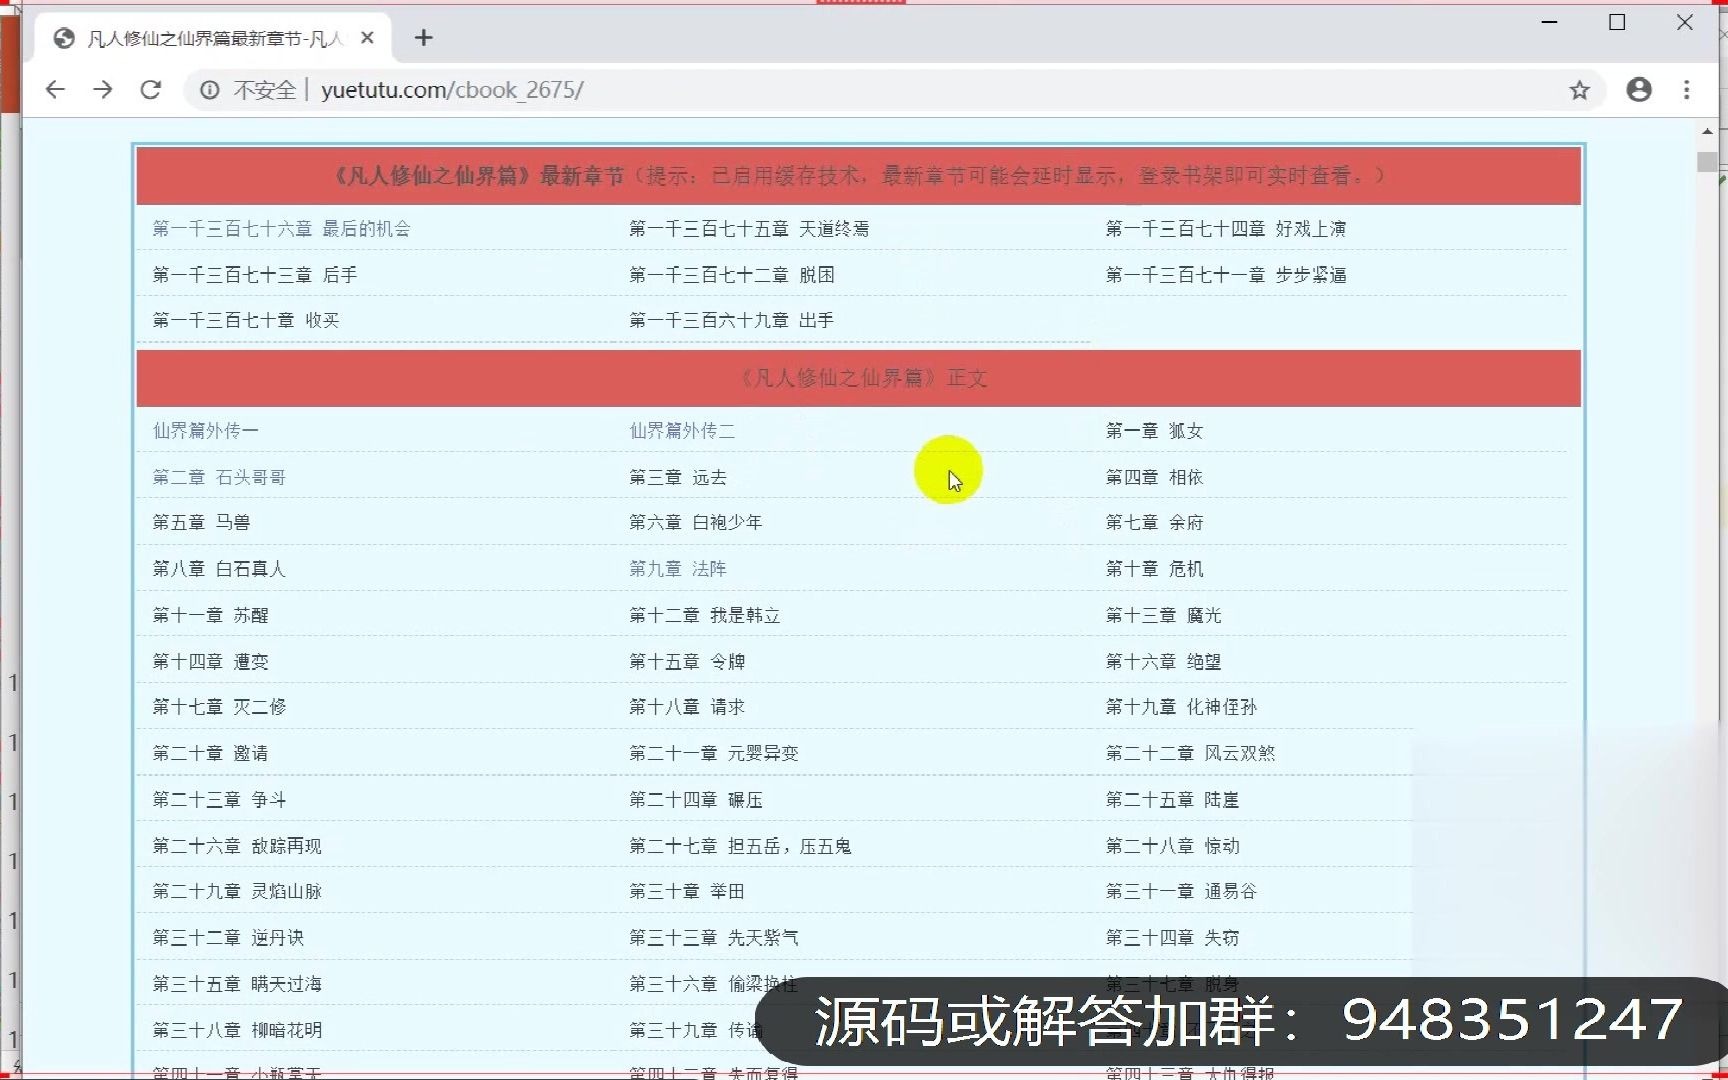Open 第十四章 遭变
The height and width of the screenshot is (1080, 1728).
click(x=210, y=662)
